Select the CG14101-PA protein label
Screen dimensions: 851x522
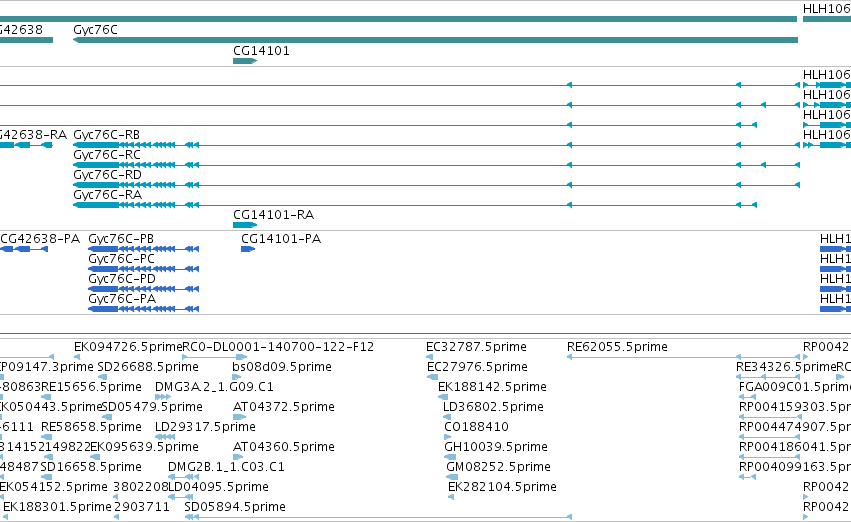coord(281,239)
